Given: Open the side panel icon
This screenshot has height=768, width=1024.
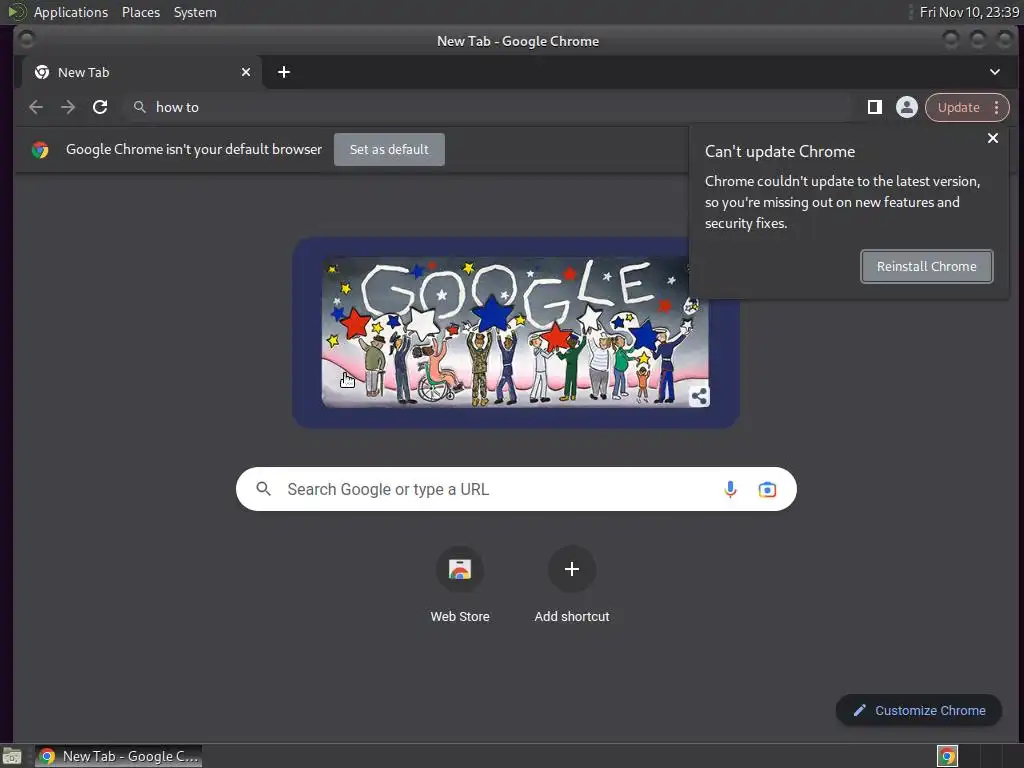Looking at the screenshot, I should tap(874, 107).
